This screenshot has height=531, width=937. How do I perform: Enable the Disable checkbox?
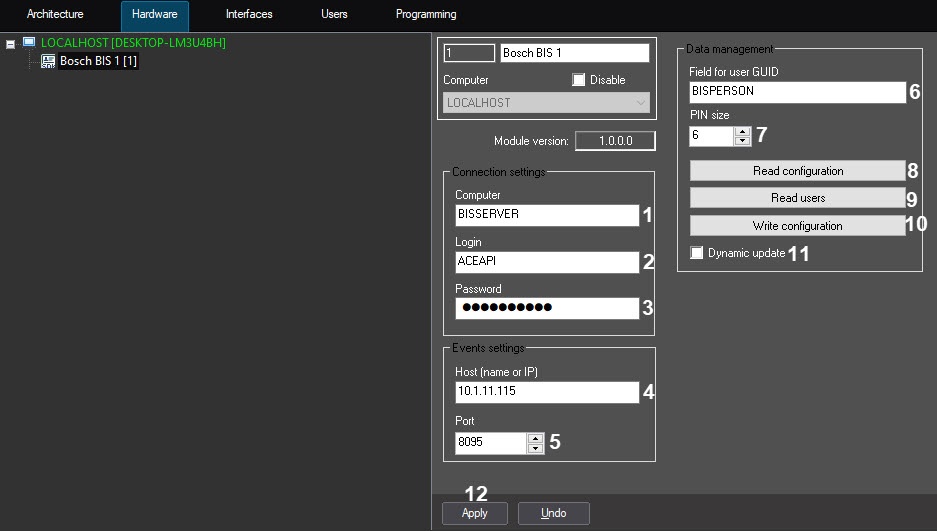pyautogui.click(x=578, y=80)
